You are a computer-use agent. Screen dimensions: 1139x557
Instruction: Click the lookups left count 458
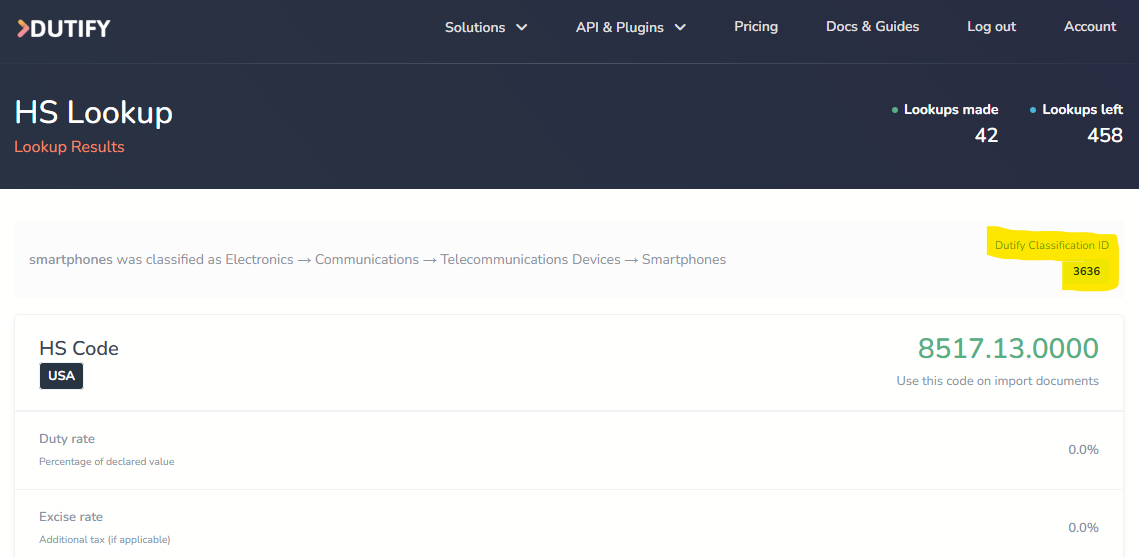[x=1105, y=135]
